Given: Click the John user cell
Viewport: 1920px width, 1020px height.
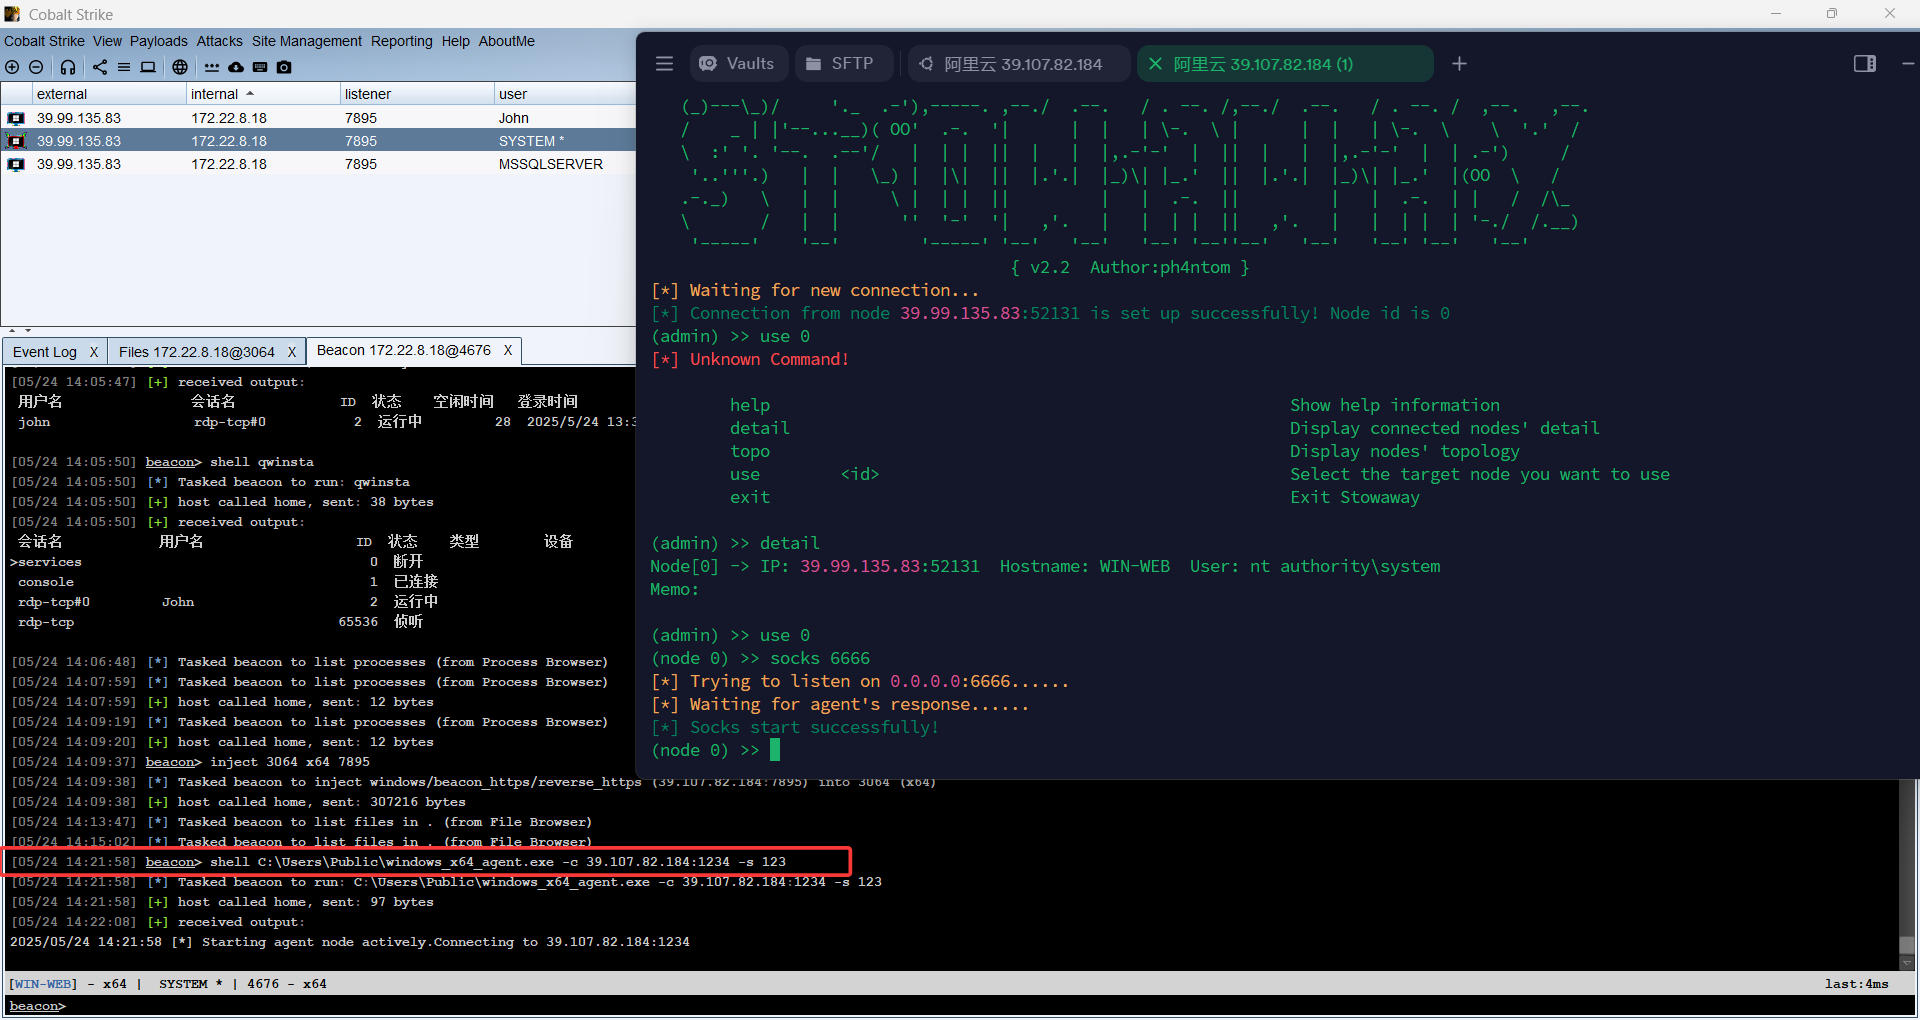Looking at the screenshot, I should 513,118.
